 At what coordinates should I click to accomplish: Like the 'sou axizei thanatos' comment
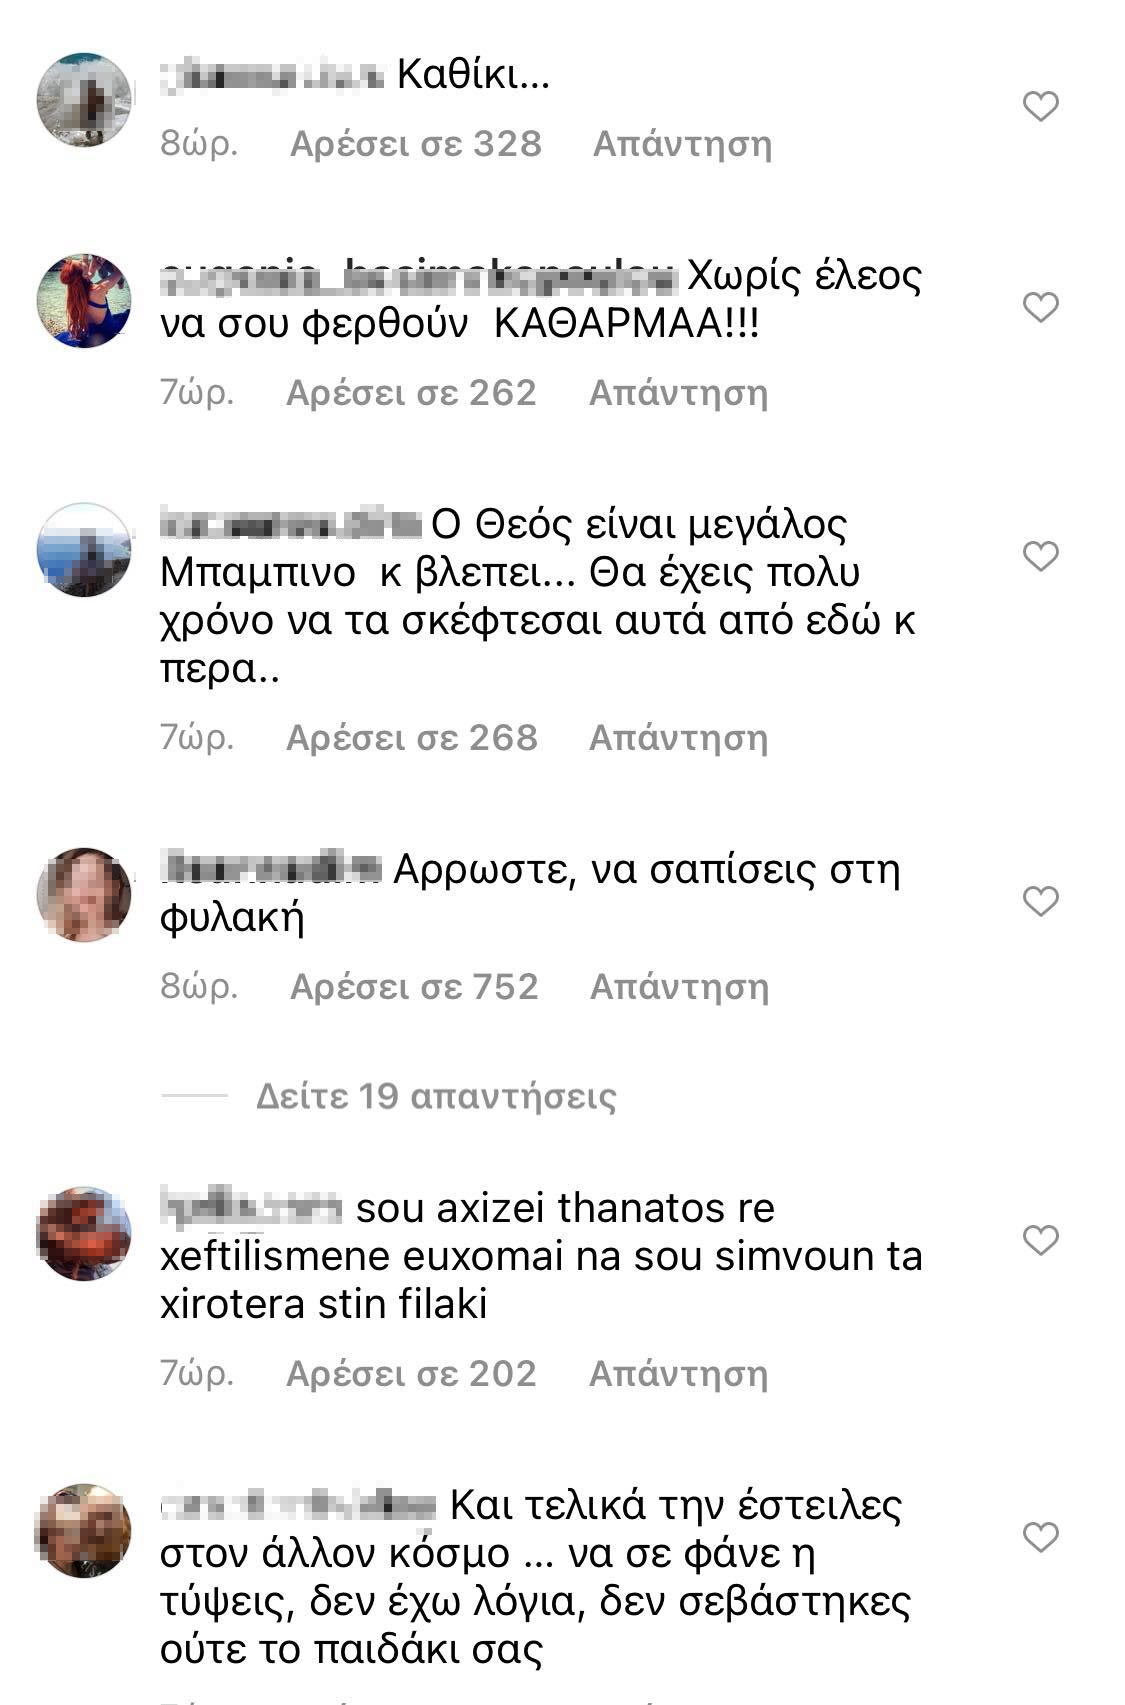click(1040, 1240)
